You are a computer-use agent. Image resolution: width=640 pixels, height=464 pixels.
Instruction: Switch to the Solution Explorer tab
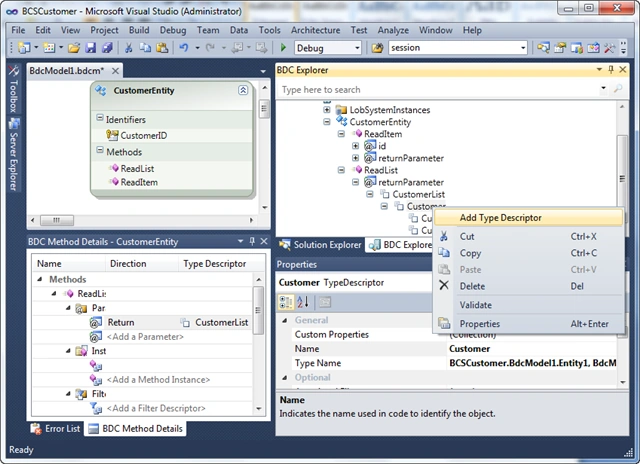[x=320, y=245]
